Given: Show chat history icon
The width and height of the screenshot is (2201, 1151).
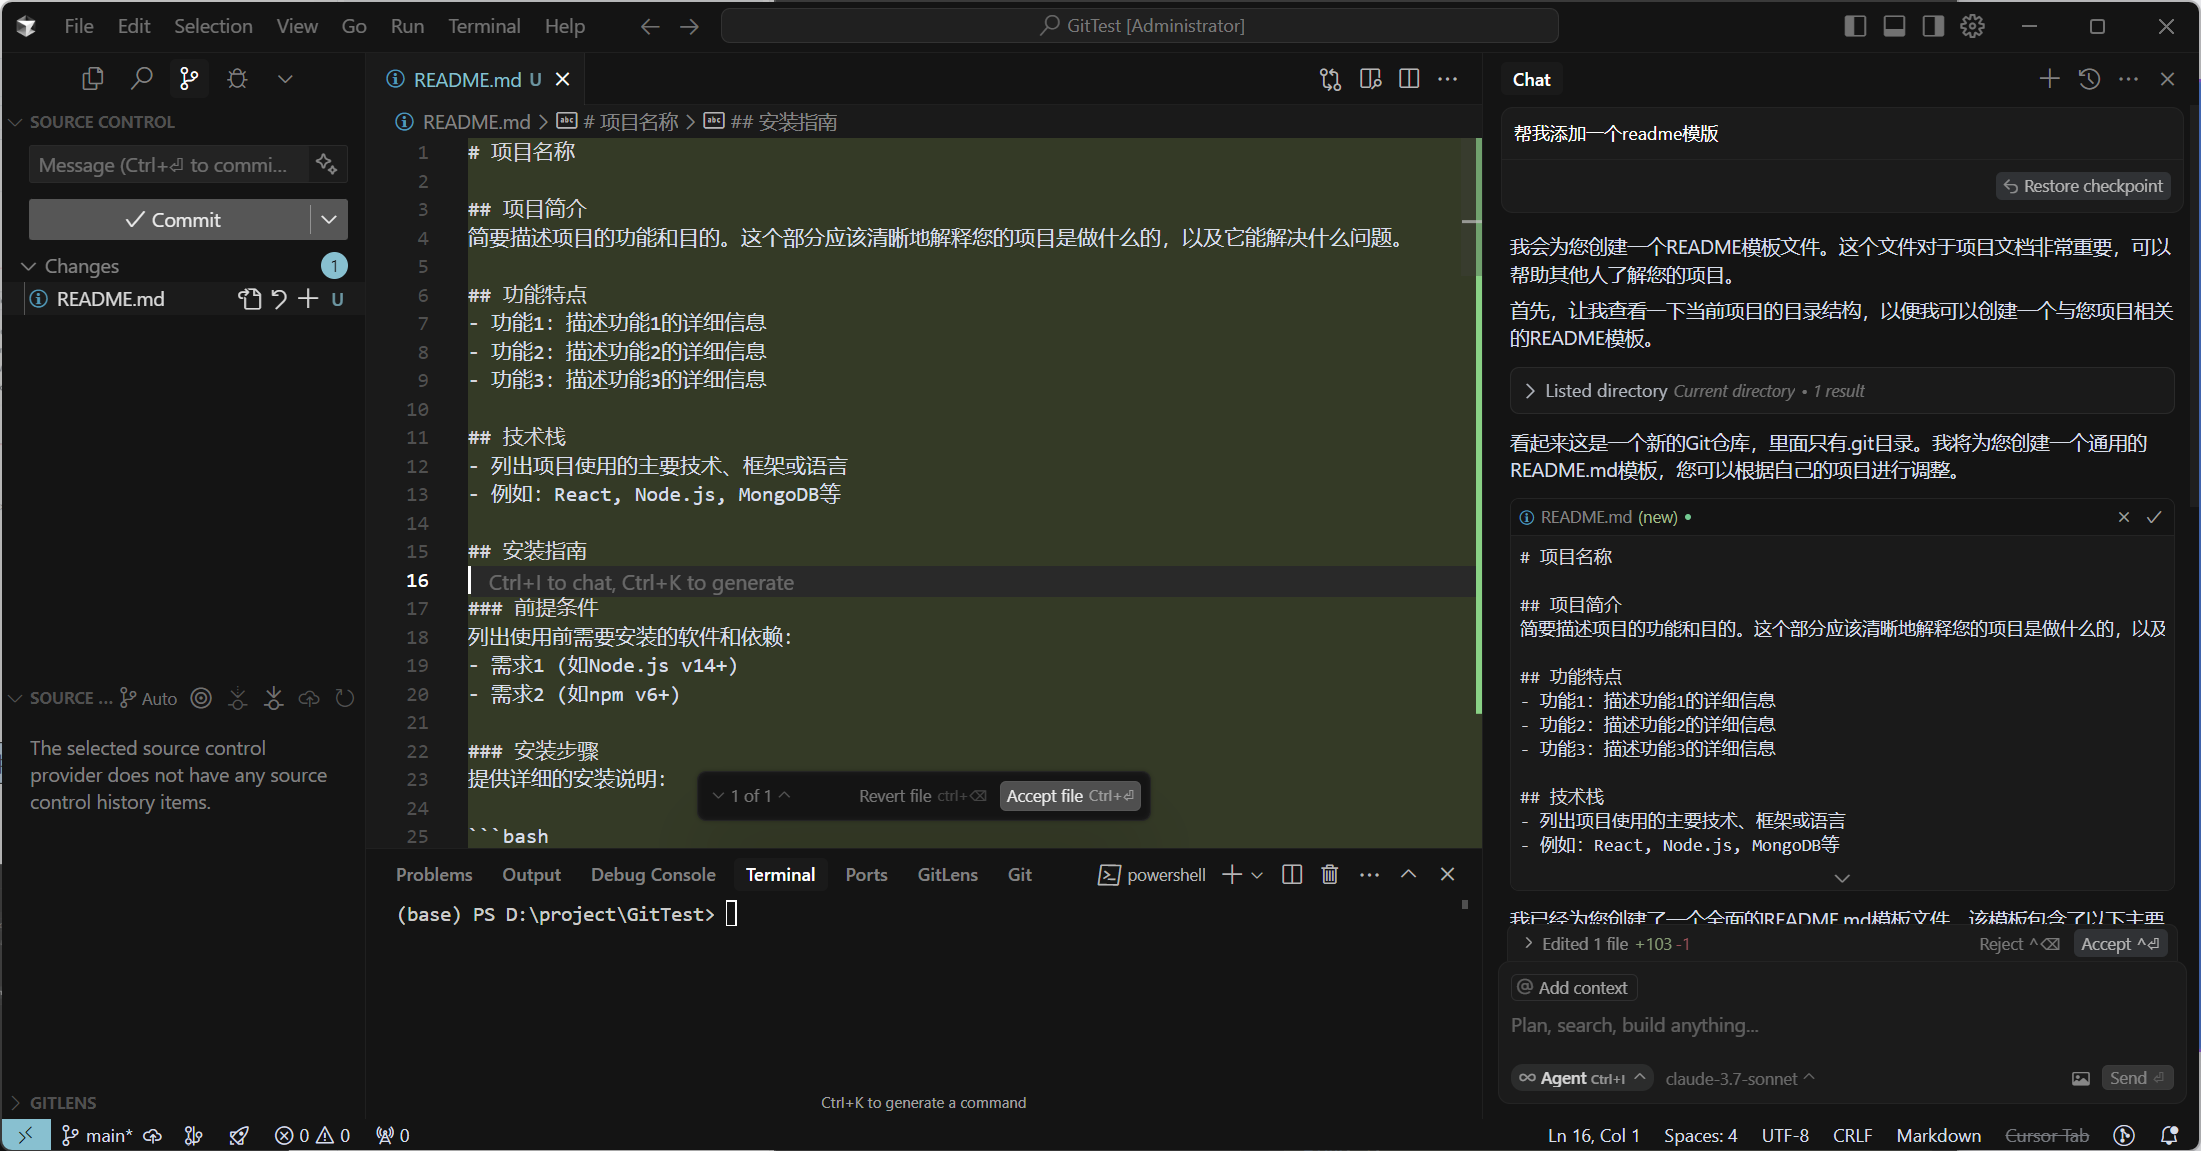Looking at the screenshot, I should tap(2089, 79).
